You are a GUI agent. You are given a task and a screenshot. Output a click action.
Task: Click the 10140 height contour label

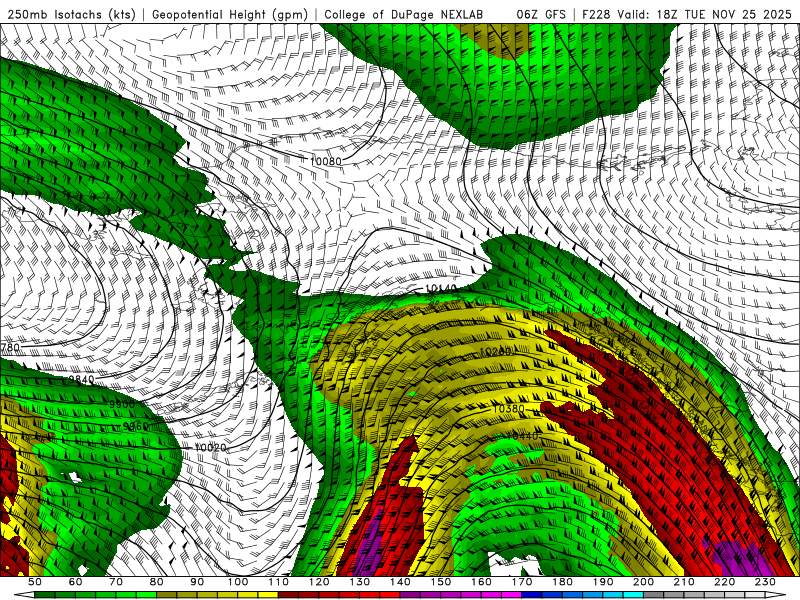click(x=441, y=289)
